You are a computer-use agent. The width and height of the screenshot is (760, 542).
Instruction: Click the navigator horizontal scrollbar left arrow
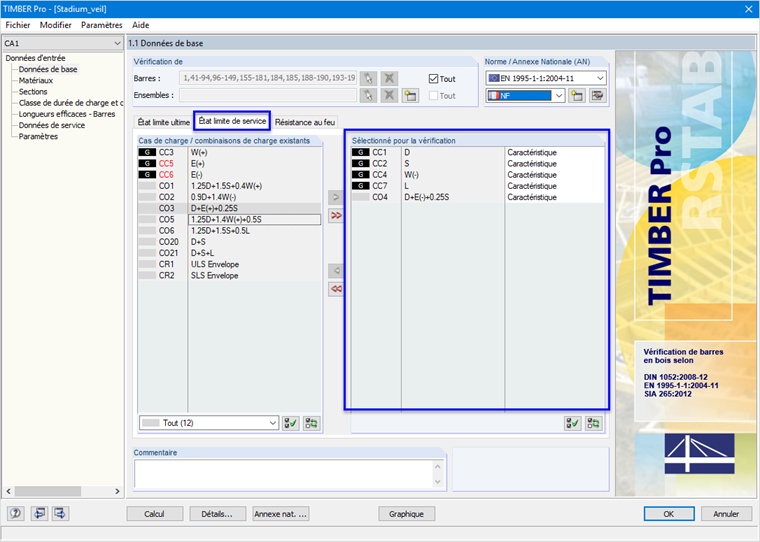(x=8, y=491)
